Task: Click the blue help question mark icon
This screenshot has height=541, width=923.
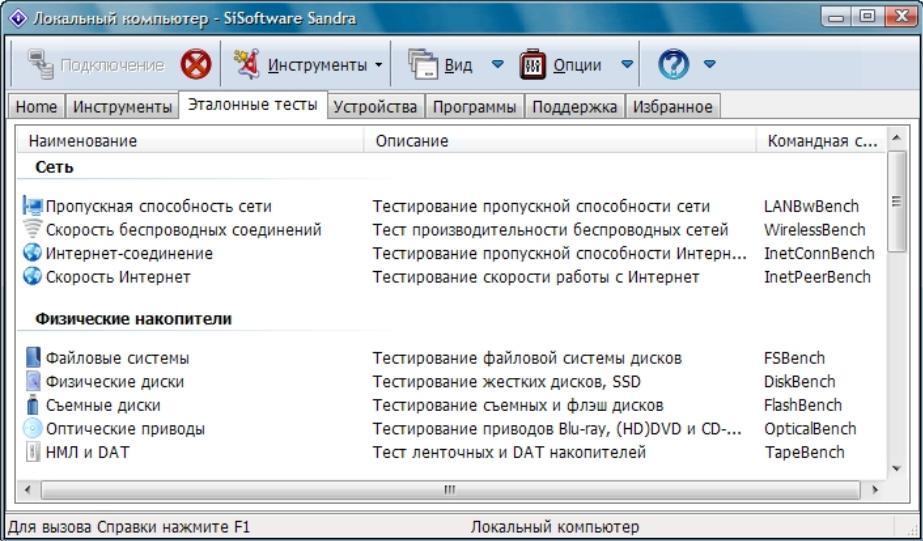Action: [x=673, y=64]
